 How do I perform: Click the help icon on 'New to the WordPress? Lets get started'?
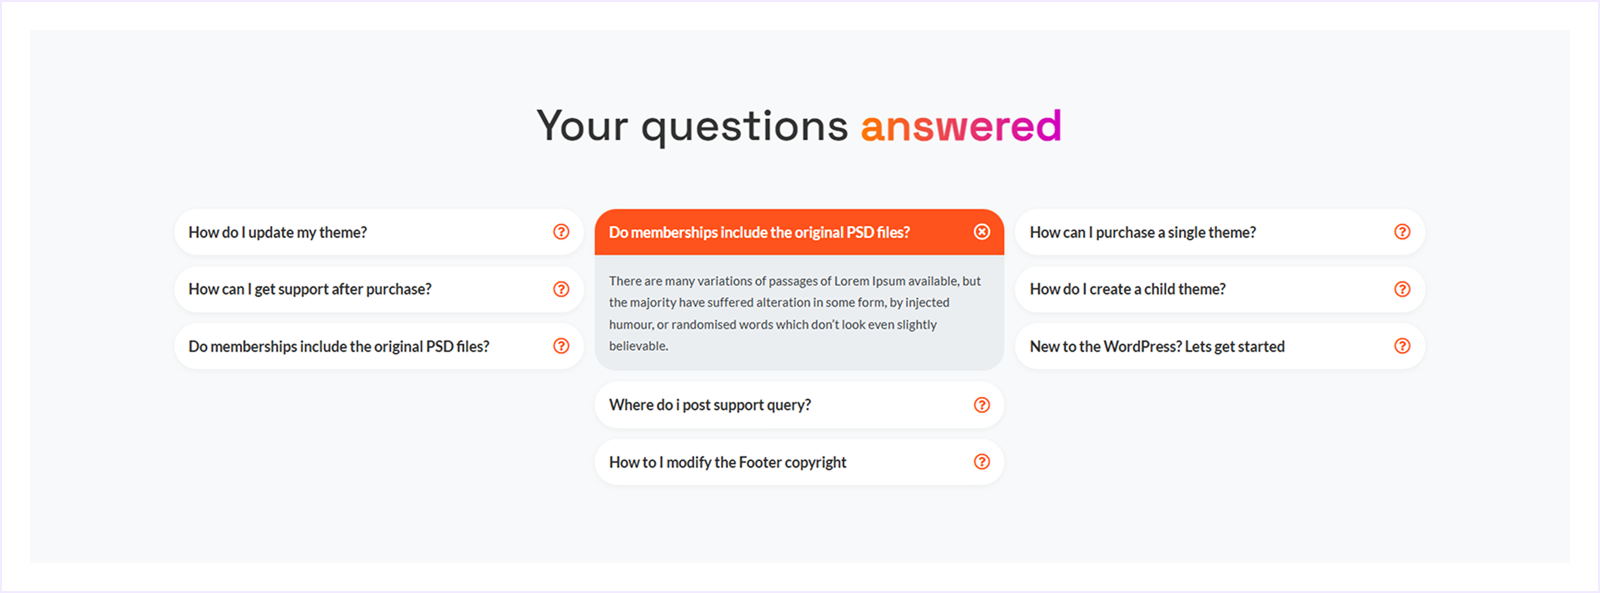(x=1401, y=346)
